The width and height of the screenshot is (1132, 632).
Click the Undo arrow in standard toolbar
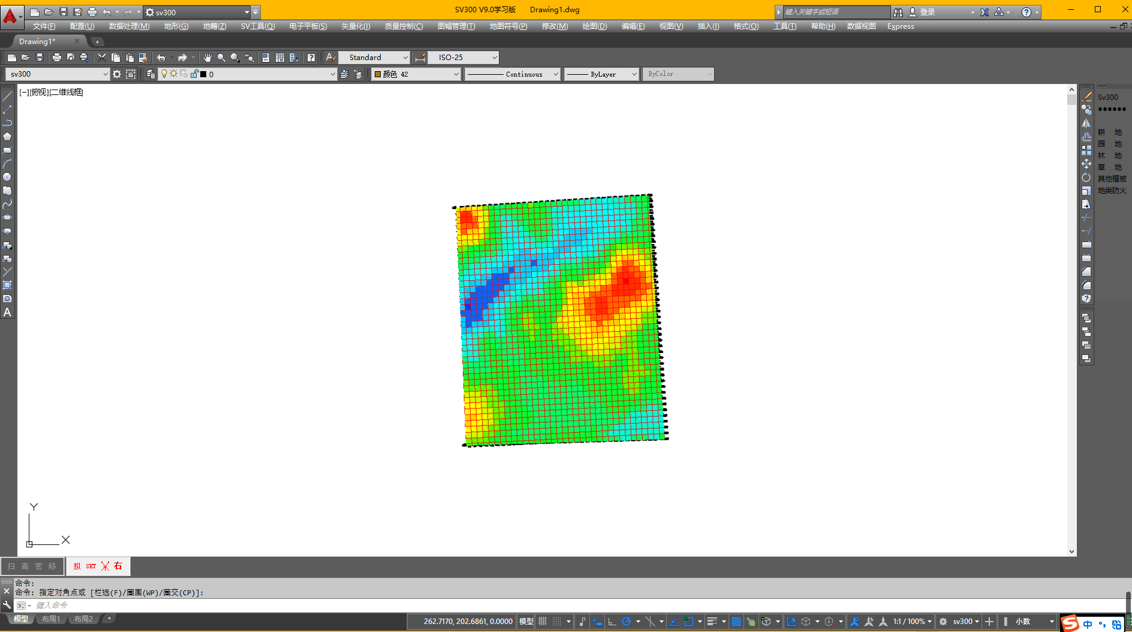(x=161, y=58)
